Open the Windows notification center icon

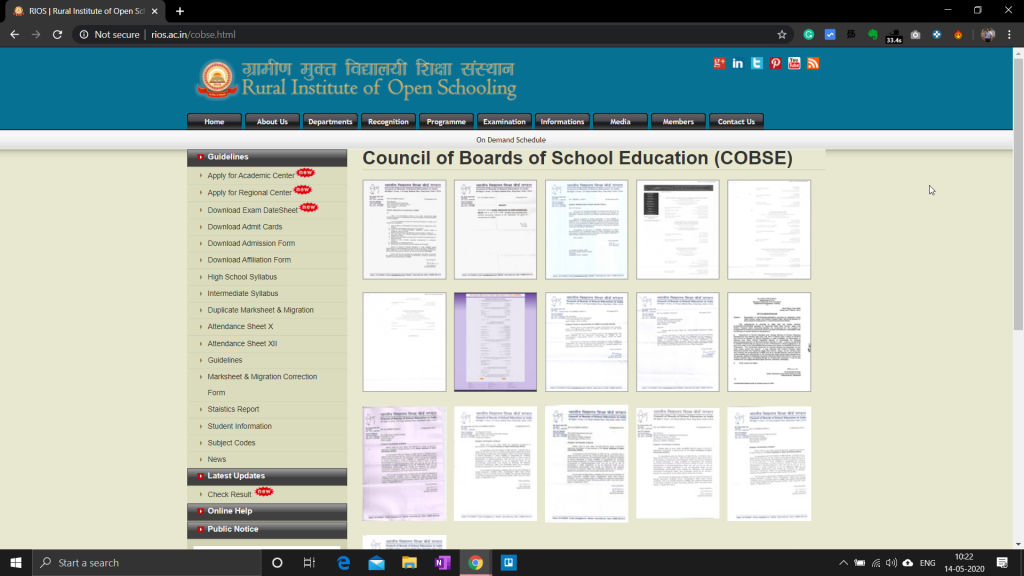(x=1002, y=563)
